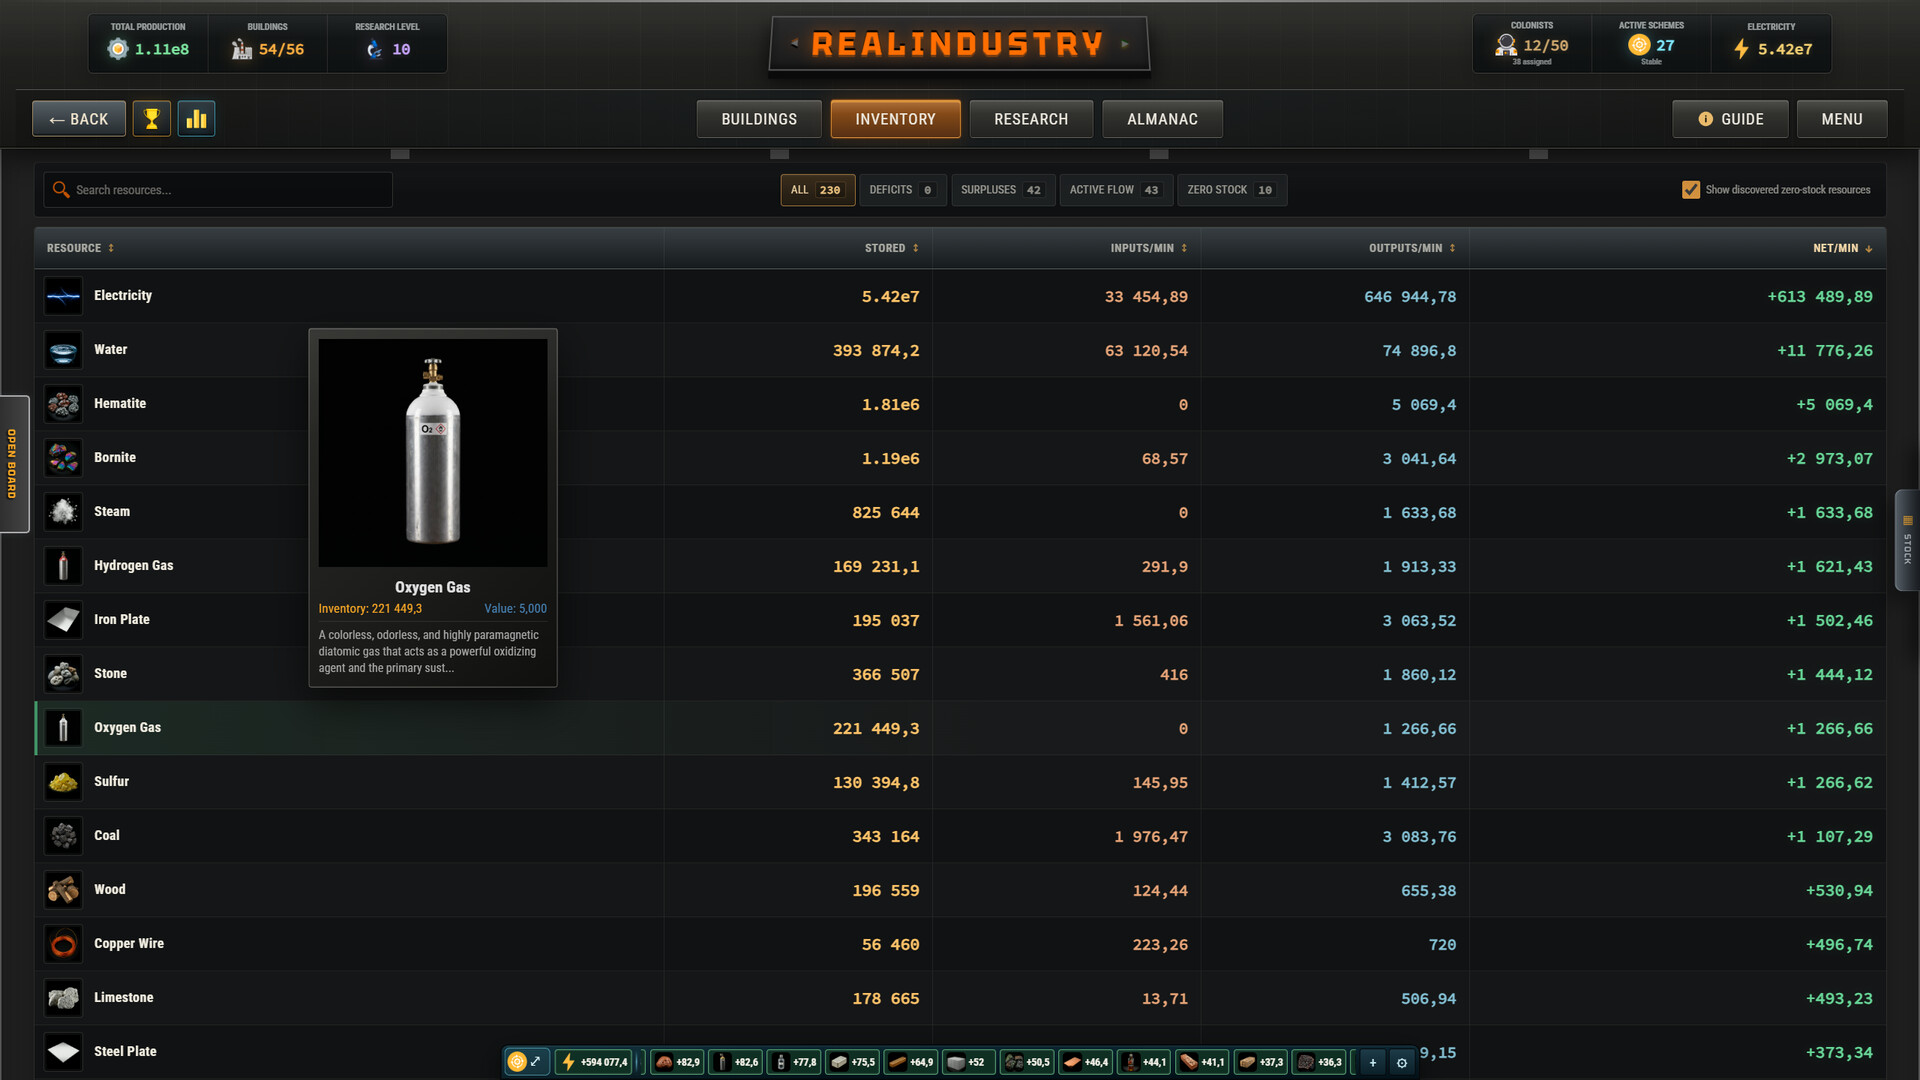The image size is (1920, 1080).
Task: Click the Hydrogen Gas cylinder icon
Action: (63, 566)
